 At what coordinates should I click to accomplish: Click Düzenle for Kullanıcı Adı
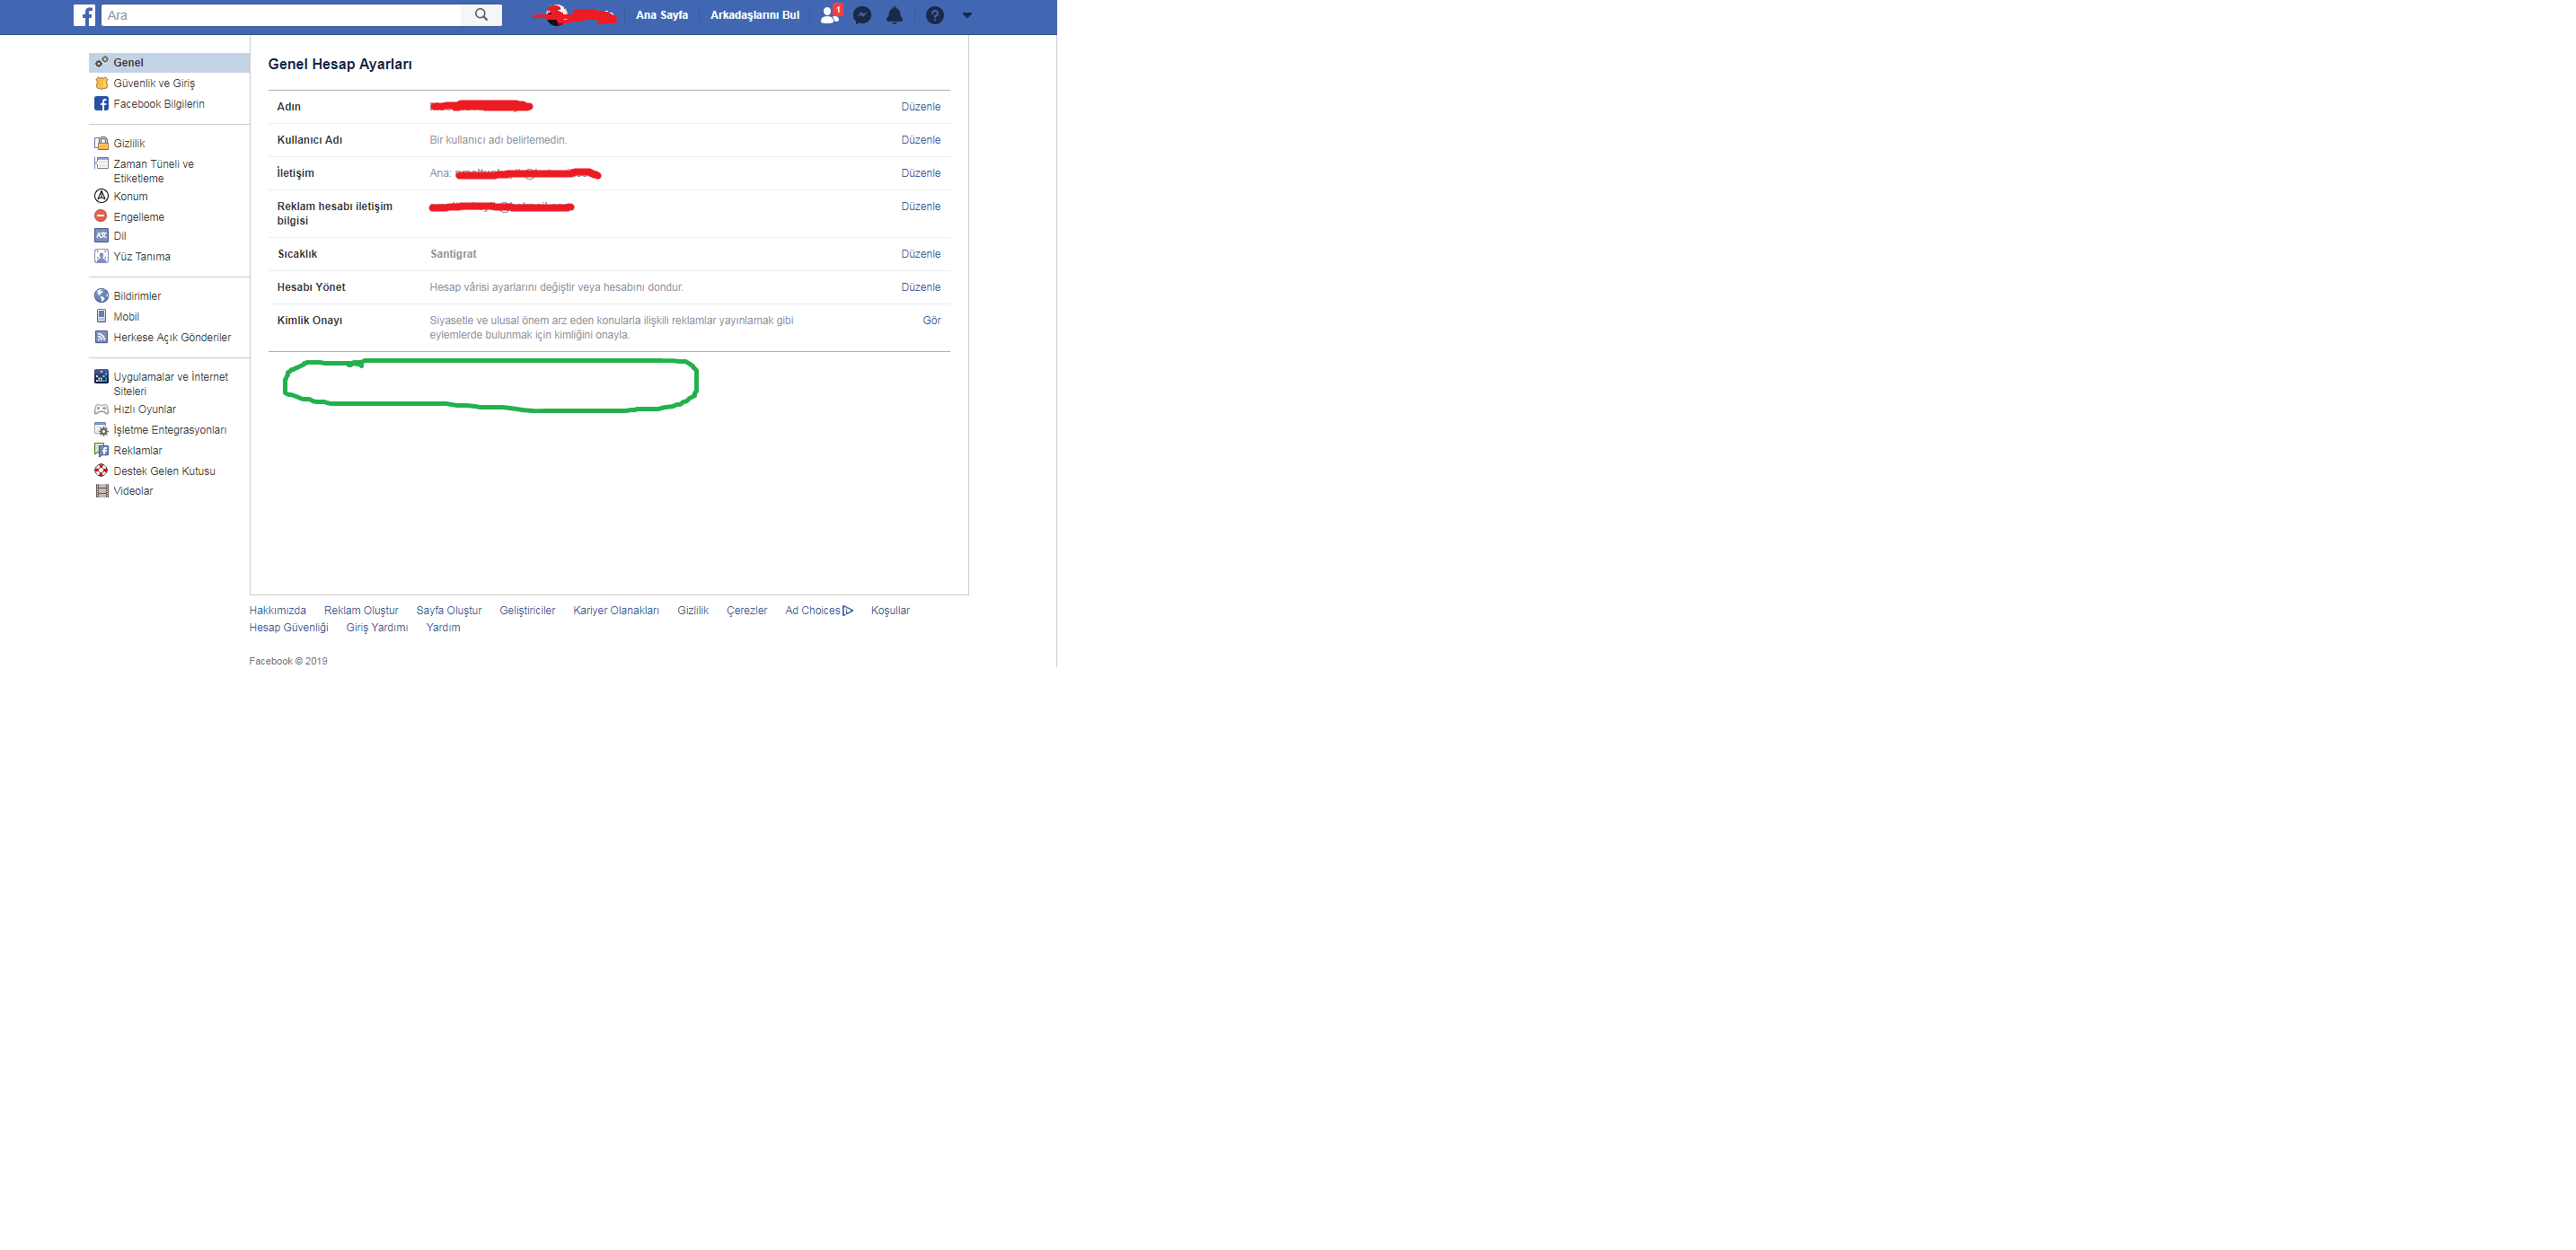[x=921, y=140]
